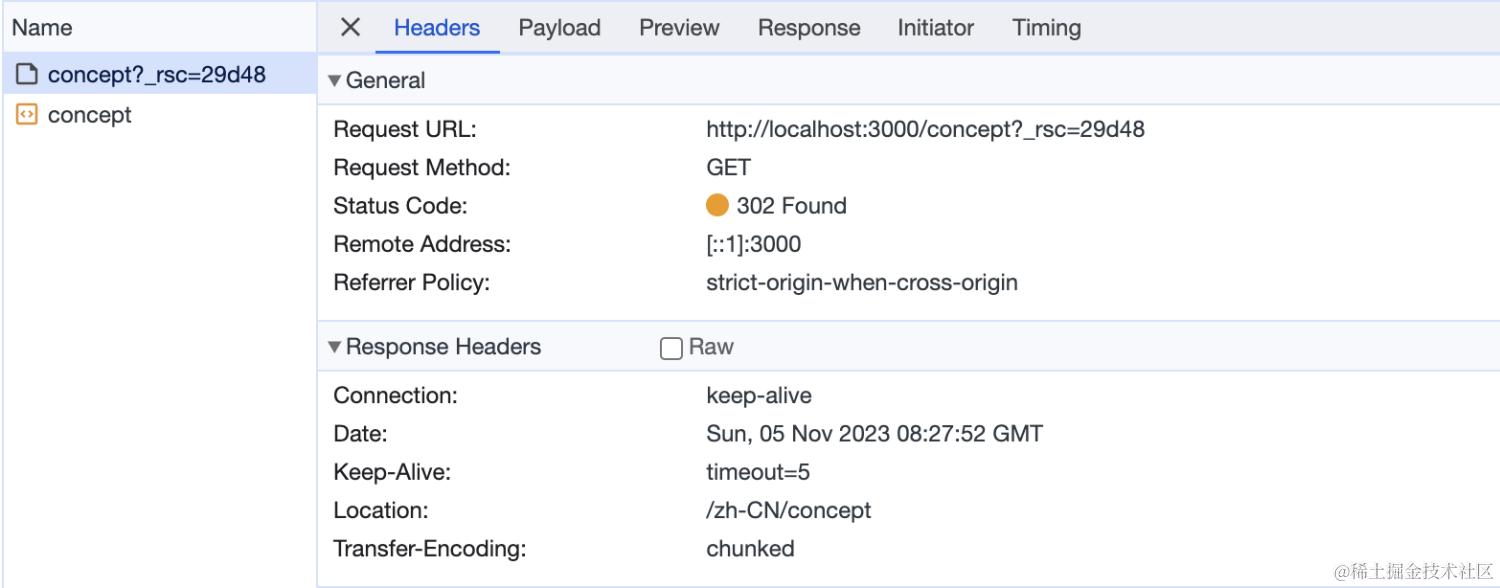This screenshot has width=1500, height=588.
Task: Click the Referrer Policy value text
Action: point(861,282)
